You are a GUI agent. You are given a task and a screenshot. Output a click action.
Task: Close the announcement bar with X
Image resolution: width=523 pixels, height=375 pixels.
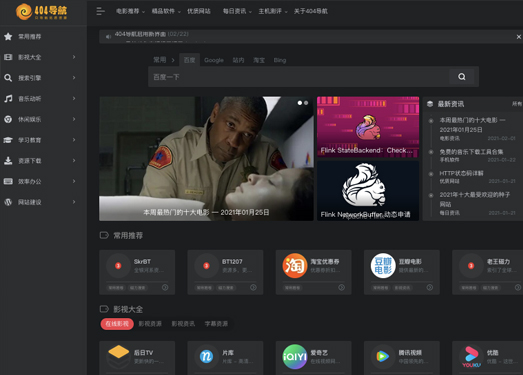(519, 37)
